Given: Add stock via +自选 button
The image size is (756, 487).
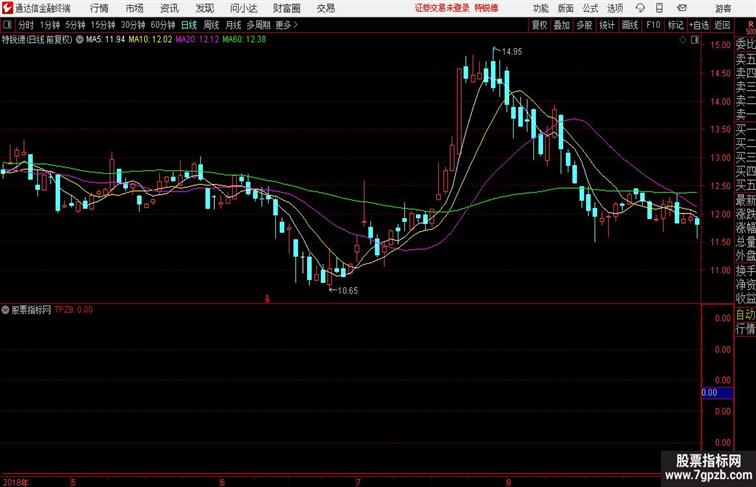Looking at the screenshot, I should (699, 25).
